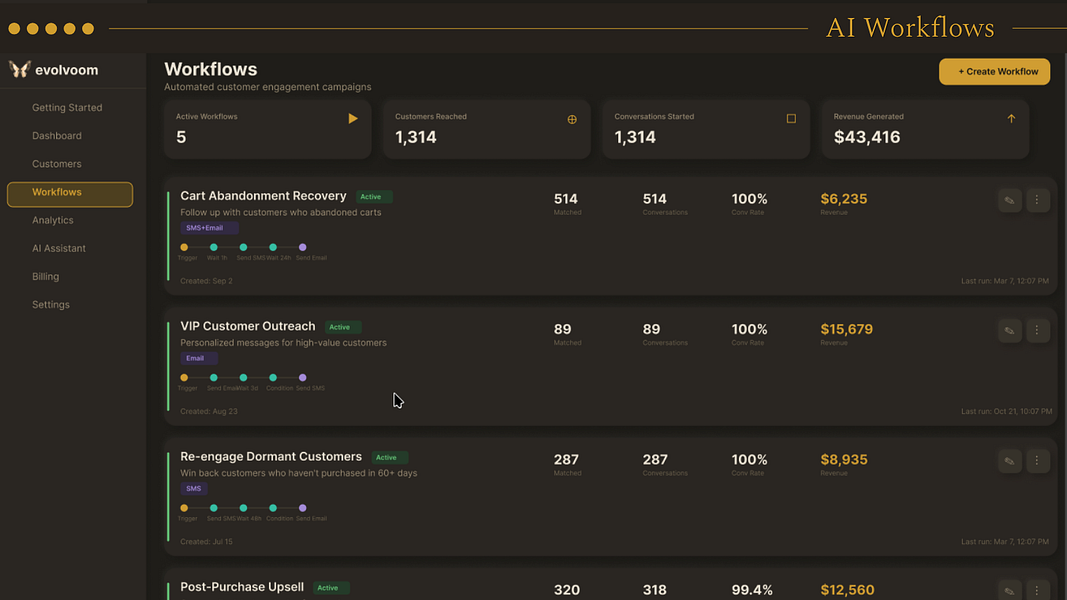This screenshot has width=1067, height=600.
Task: Open the Analytics menu item
Action: 52,220
